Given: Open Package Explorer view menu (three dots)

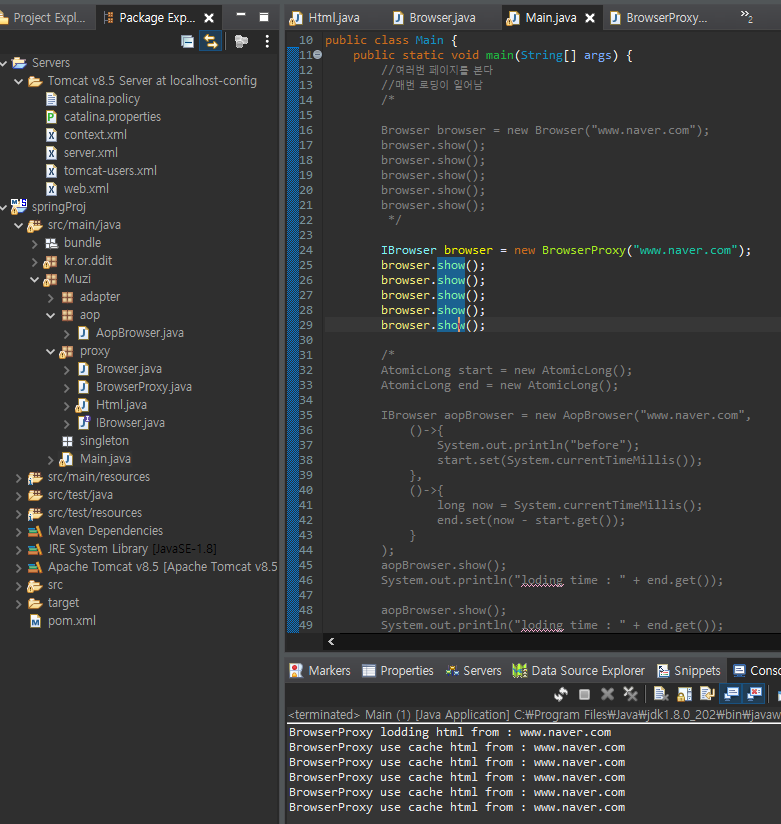Looking at the screenshot, I should pos(268,42).
